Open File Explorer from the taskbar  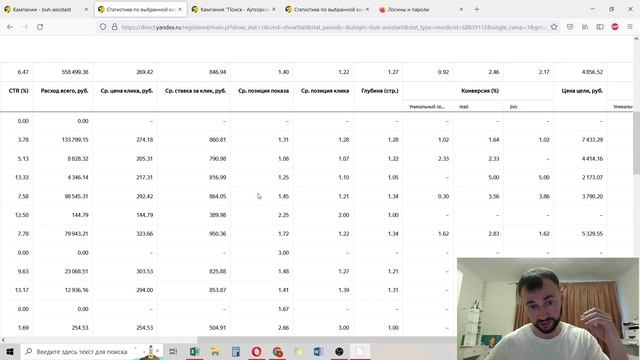coord(215,351)
